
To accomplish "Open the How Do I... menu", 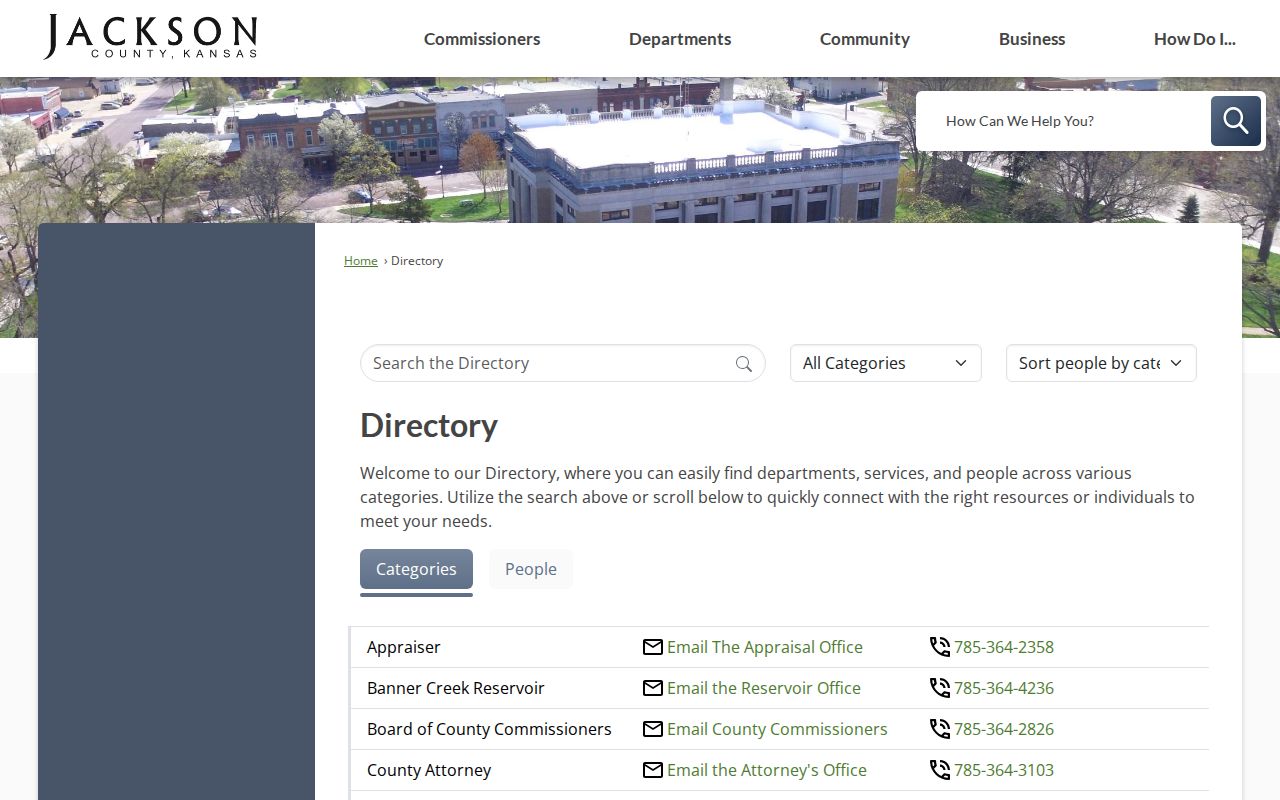I will (x=1195, y=39).
